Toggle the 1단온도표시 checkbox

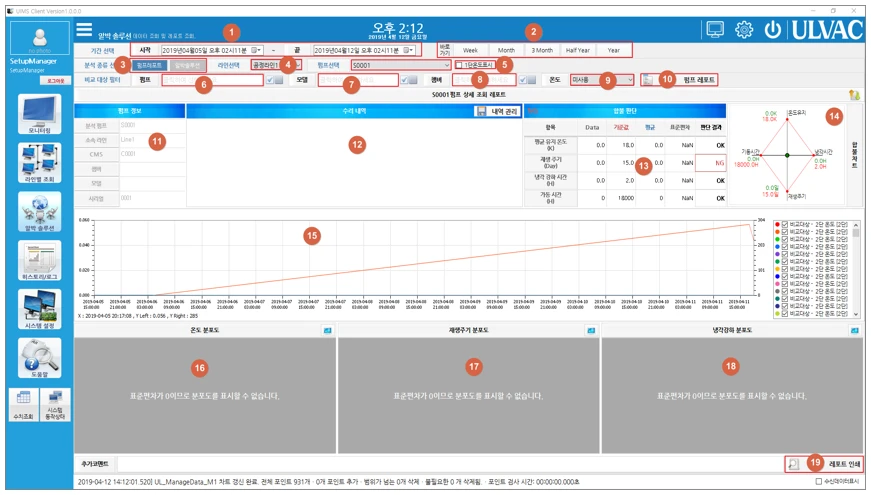[459, 65]
